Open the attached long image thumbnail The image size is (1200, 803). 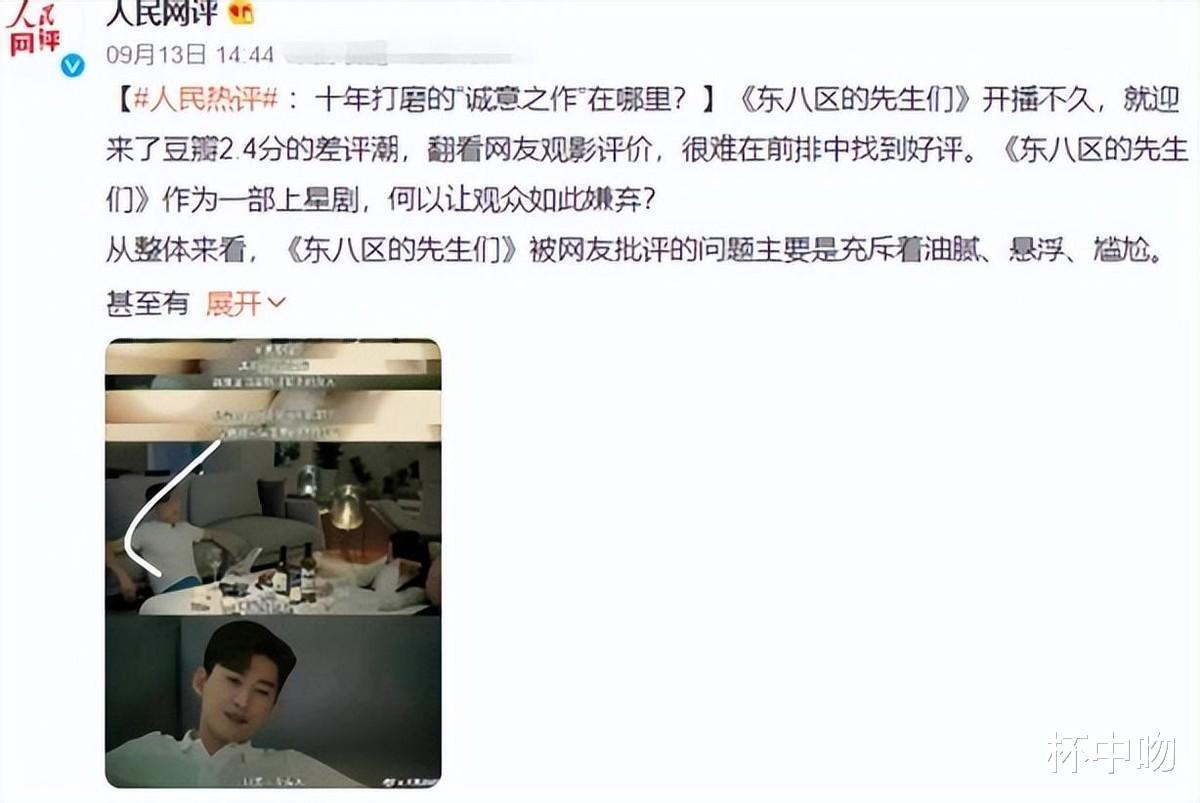(273, 563)
